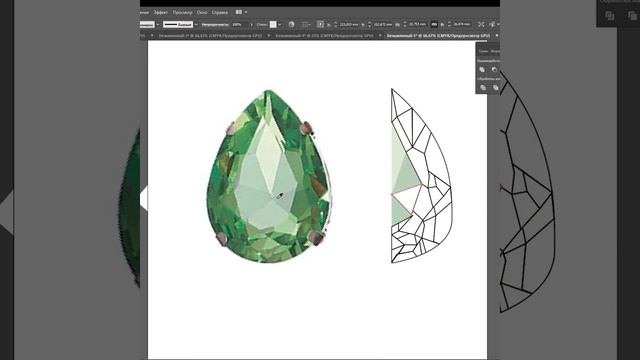The width and height of the screenshot is (640, 360).
Task: Click the Pathfinder Unite shape mode icon
Action: [x=482, y=70]
